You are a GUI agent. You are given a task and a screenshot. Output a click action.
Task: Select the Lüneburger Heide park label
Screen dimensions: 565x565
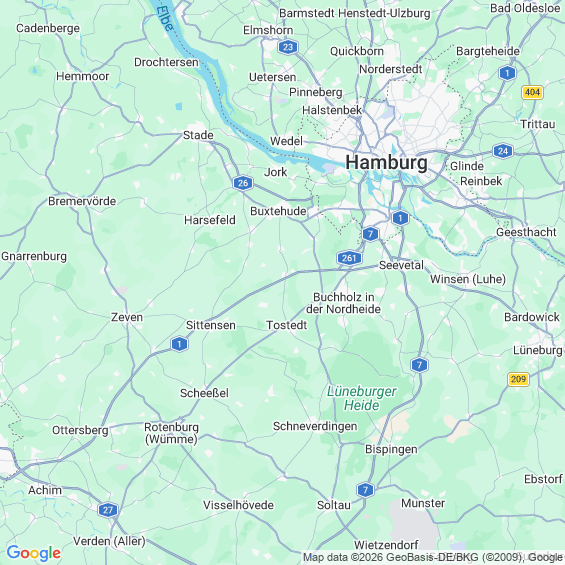point(361,398)
